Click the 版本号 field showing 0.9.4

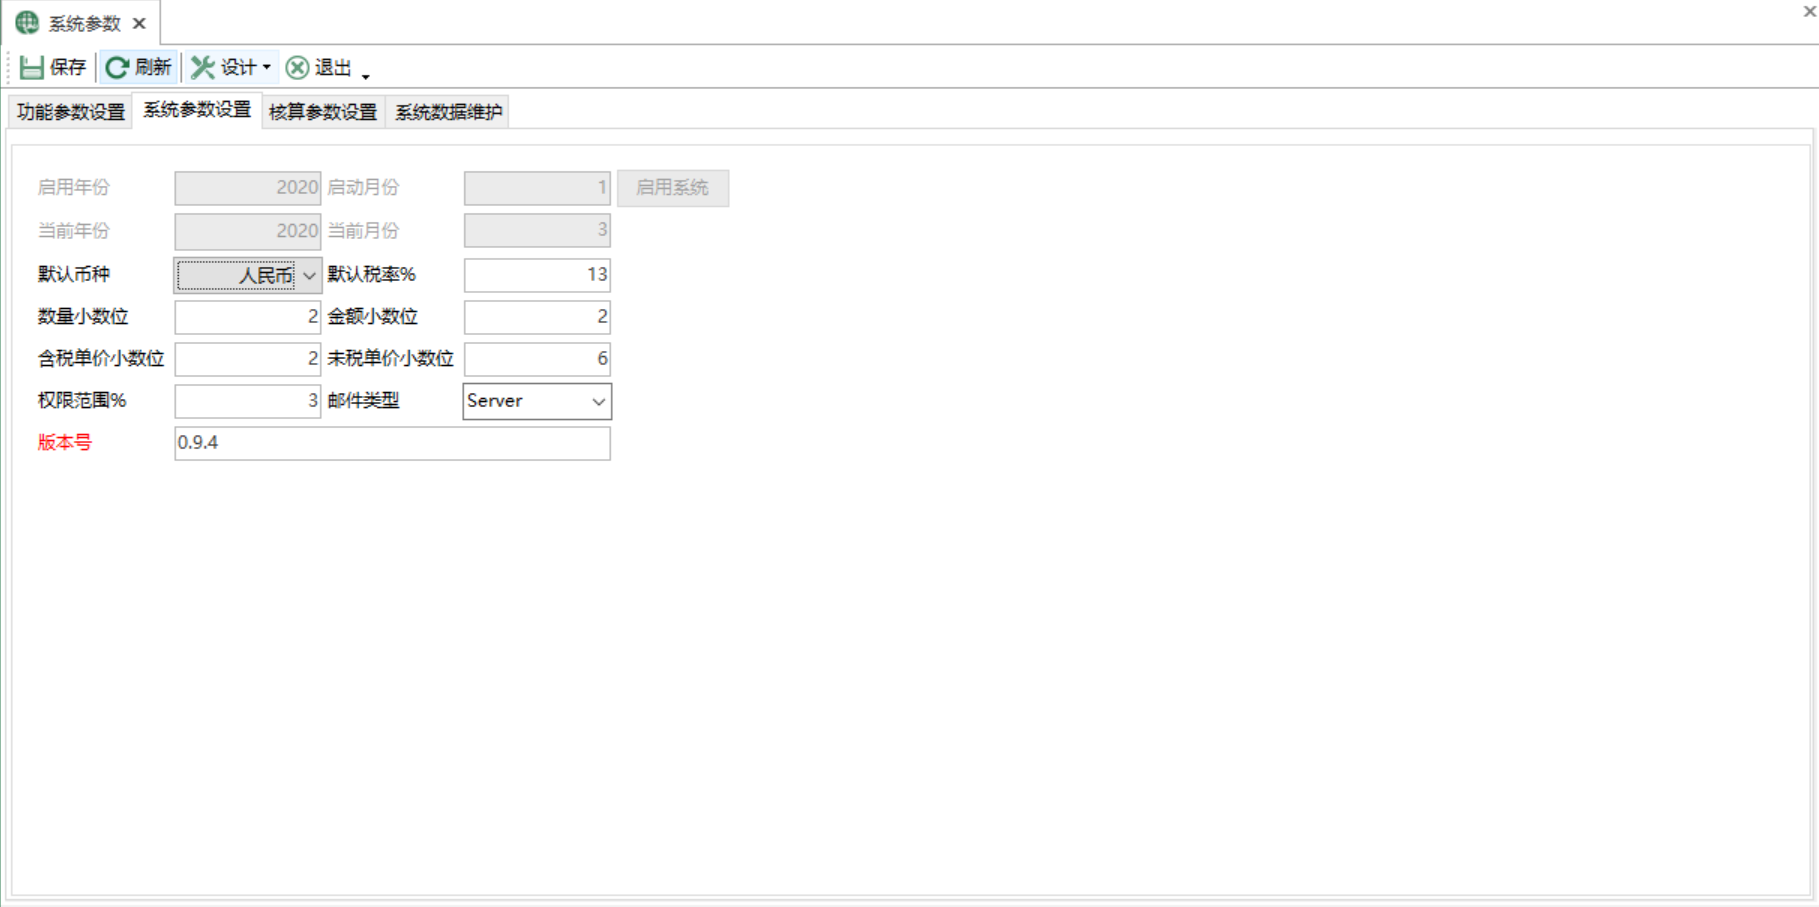coord(392,443)
